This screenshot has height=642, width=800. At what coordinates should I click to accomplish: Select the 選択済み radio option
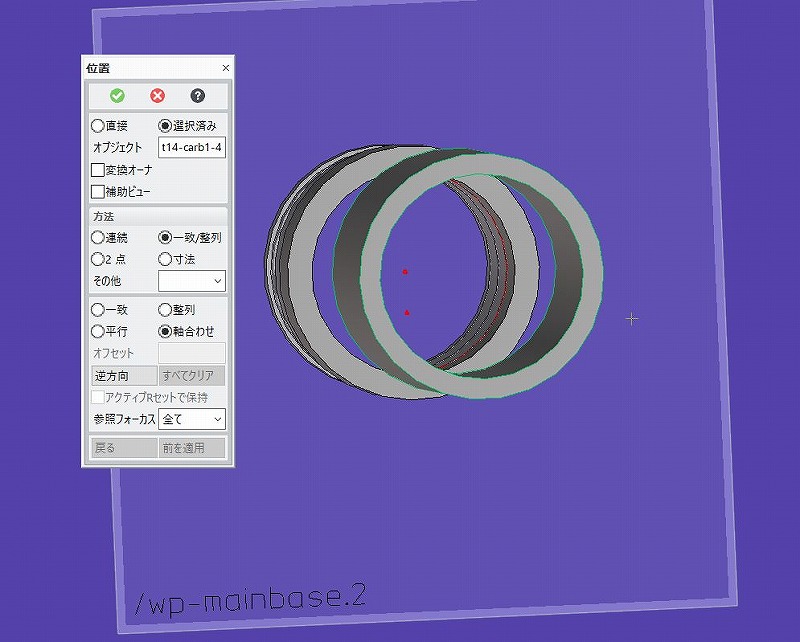[x=165, y=126]
